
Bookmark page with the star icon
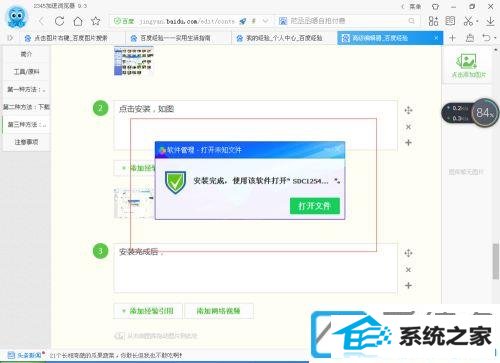(96, 21)
